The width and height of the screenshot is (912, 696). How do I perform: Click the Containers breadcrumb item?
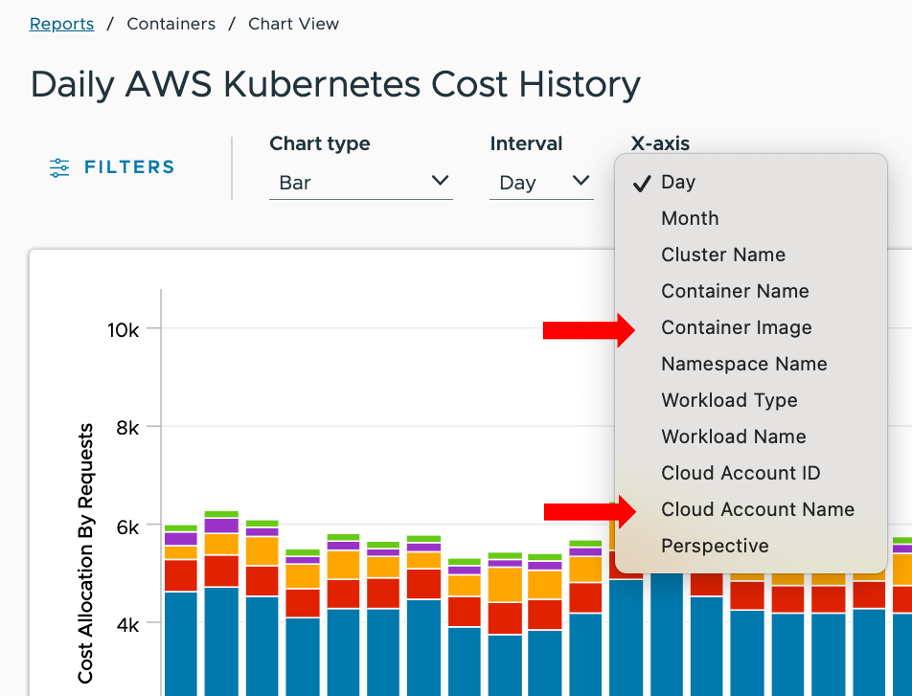point(171,23)
